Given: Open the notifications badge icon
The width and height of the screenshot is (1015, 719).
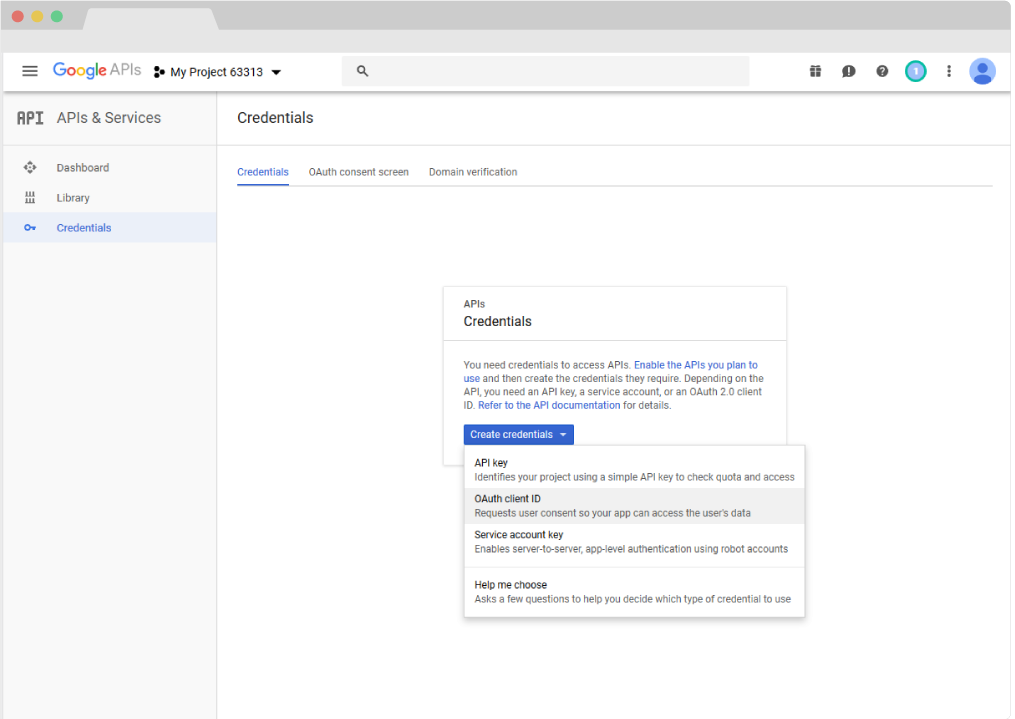Looking at the screenshot, I should (x=915, y=71).
